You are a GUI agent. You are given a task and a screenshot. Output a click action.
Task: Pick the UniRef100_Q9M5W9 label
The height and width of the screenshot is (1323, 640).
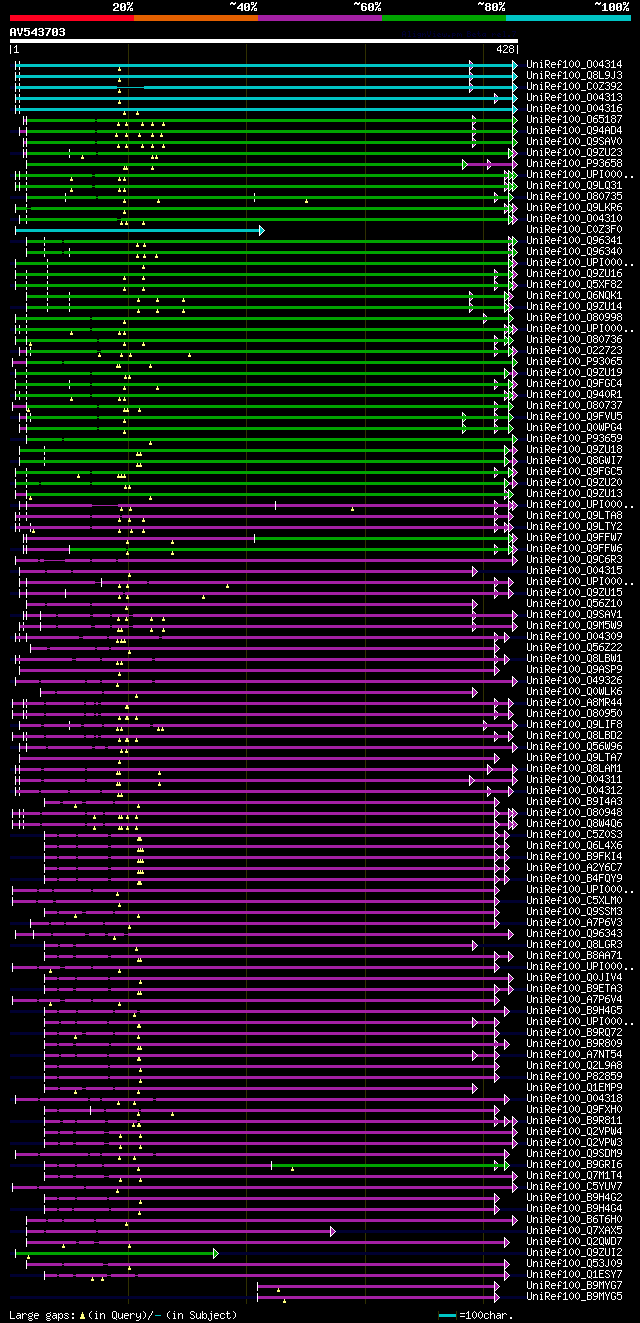point(575,626)
